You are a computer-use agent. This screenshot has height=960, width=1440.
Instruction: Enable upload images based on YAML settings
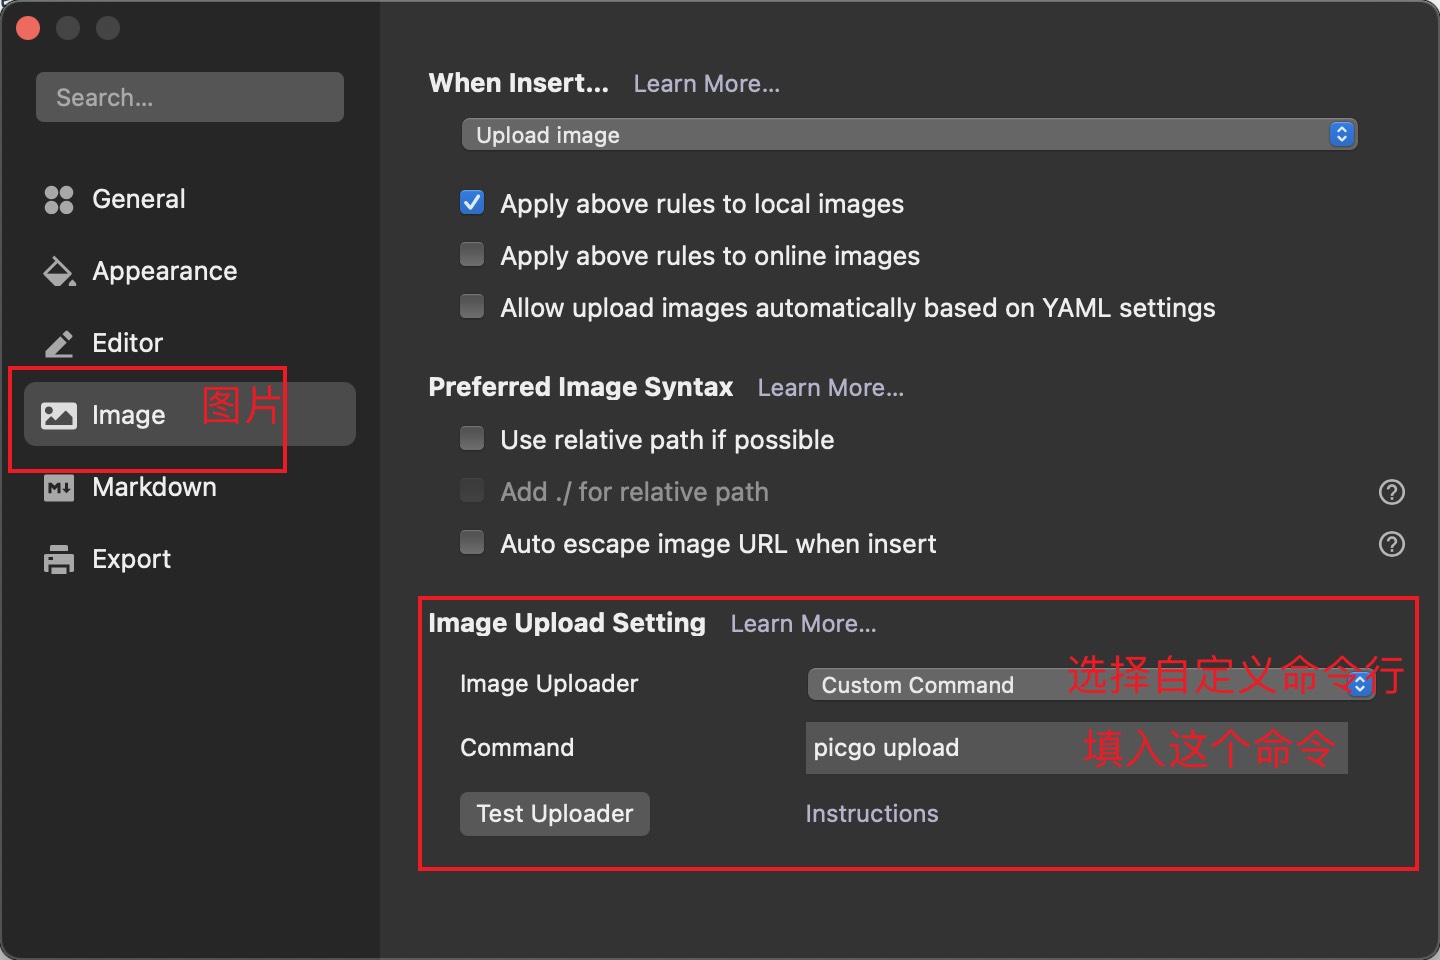coord(472,307)
